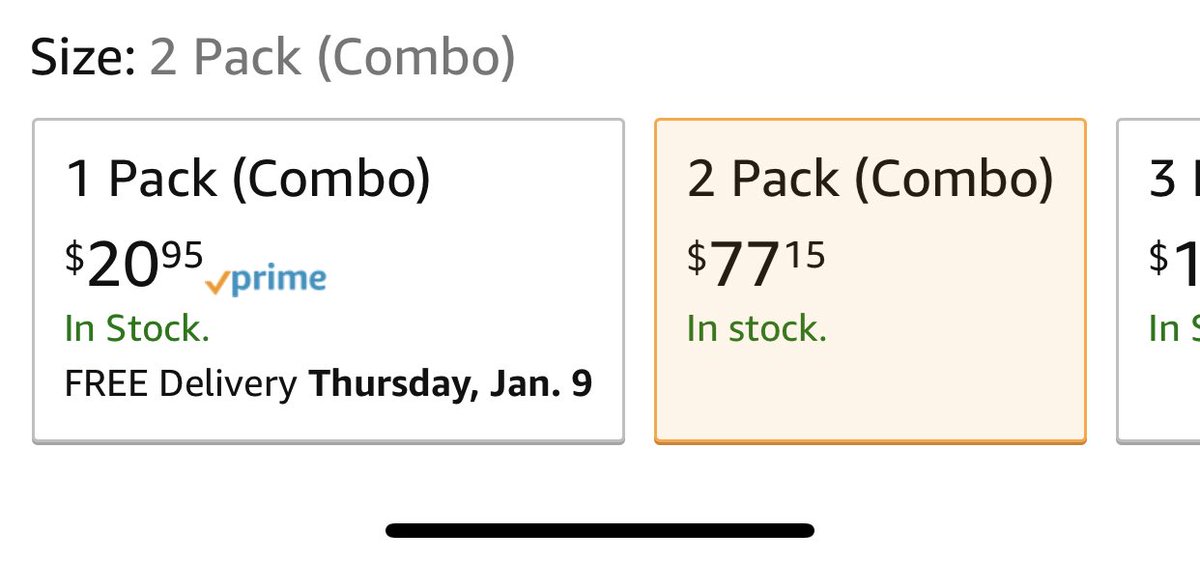Click the "Size:" label at top
This screenshot has height=561, width=1200.
tap(82, 59)
